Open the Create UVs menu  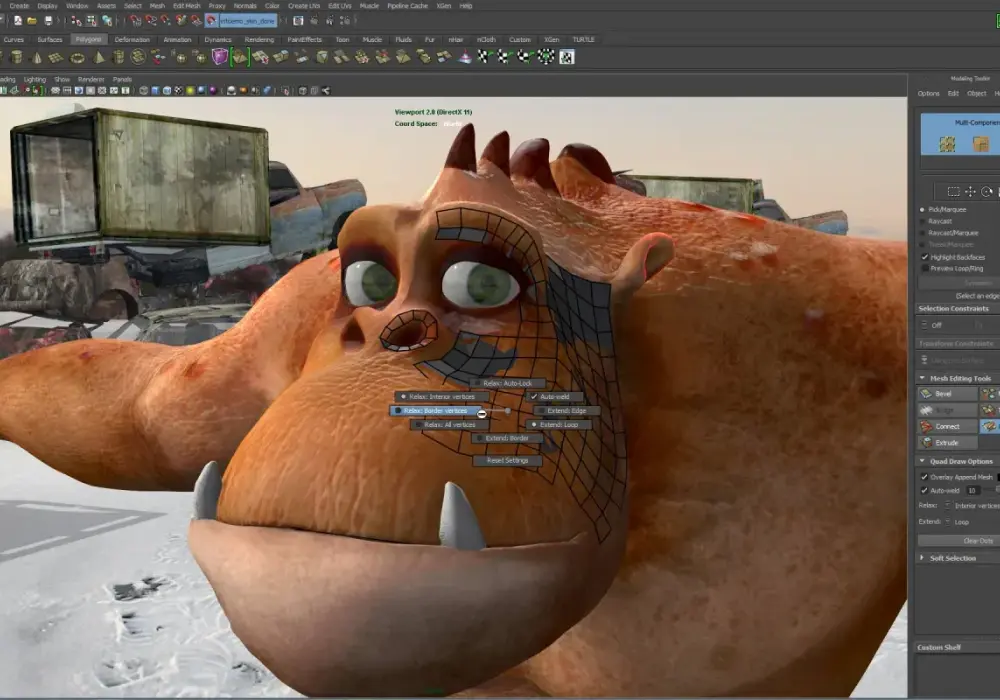tap(304, 6)
